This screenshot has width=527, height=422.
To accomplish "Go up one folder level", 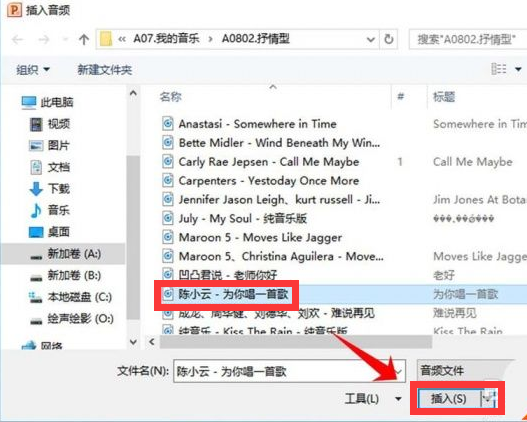I will 84,40.
